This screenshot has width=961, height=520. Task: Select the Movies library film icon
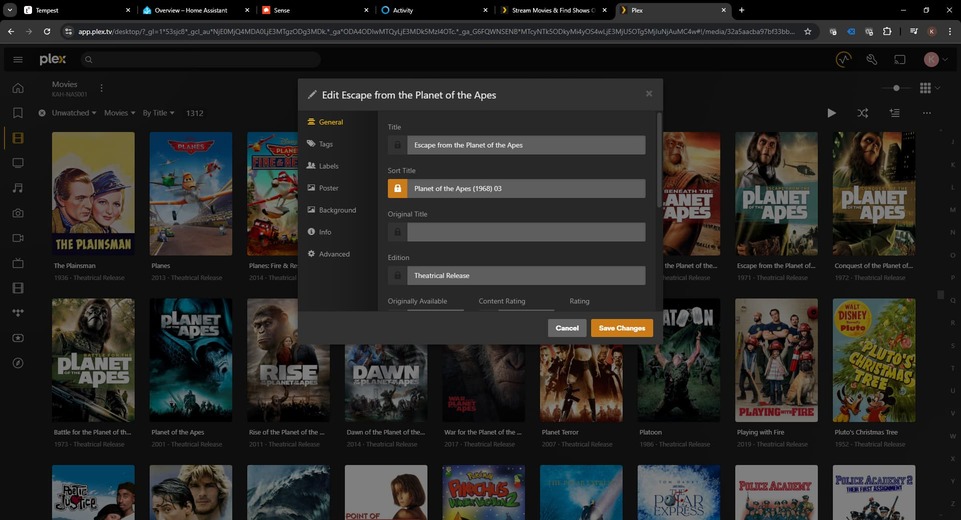[18, 138]
